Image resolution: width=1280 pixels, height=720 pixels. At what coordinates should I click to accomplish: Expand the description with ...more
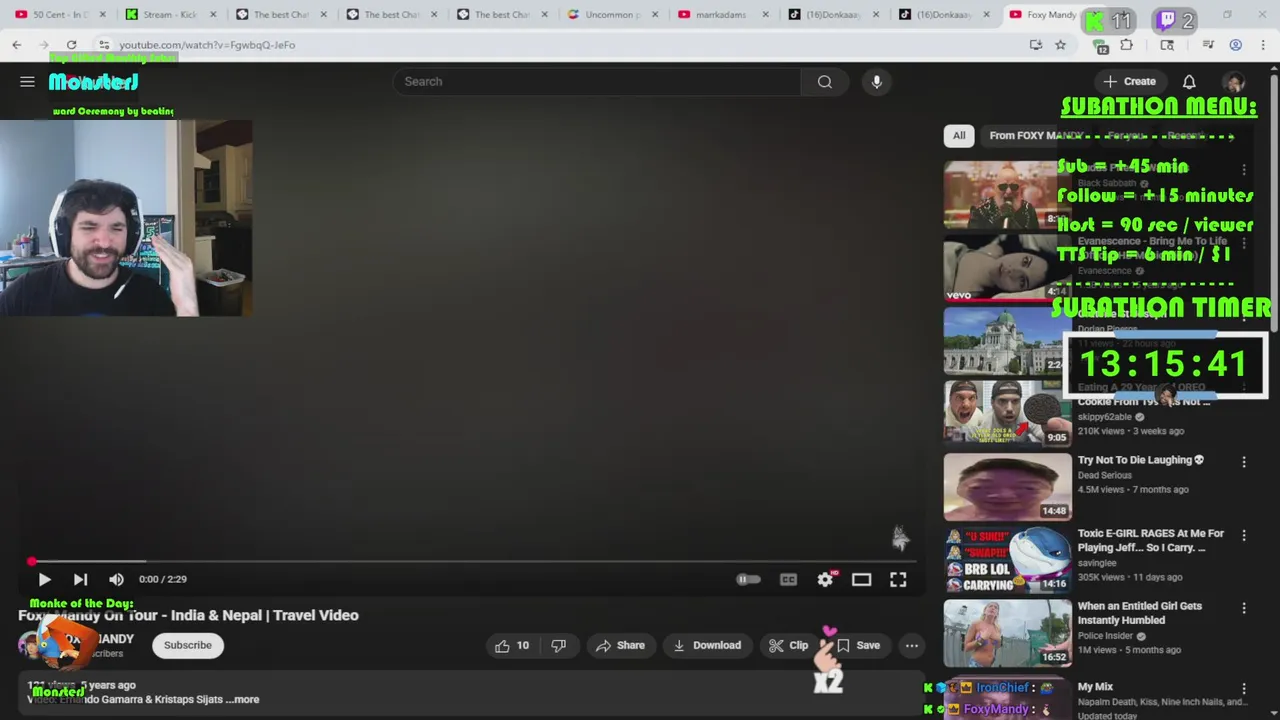[246, 699]
